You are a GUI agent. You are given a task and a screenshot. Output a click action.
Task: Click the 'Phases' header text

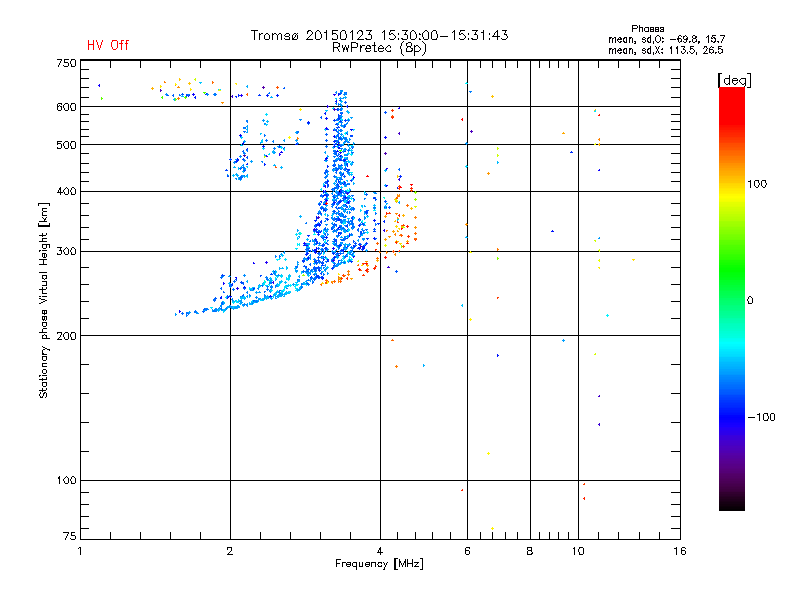point(647,29)
